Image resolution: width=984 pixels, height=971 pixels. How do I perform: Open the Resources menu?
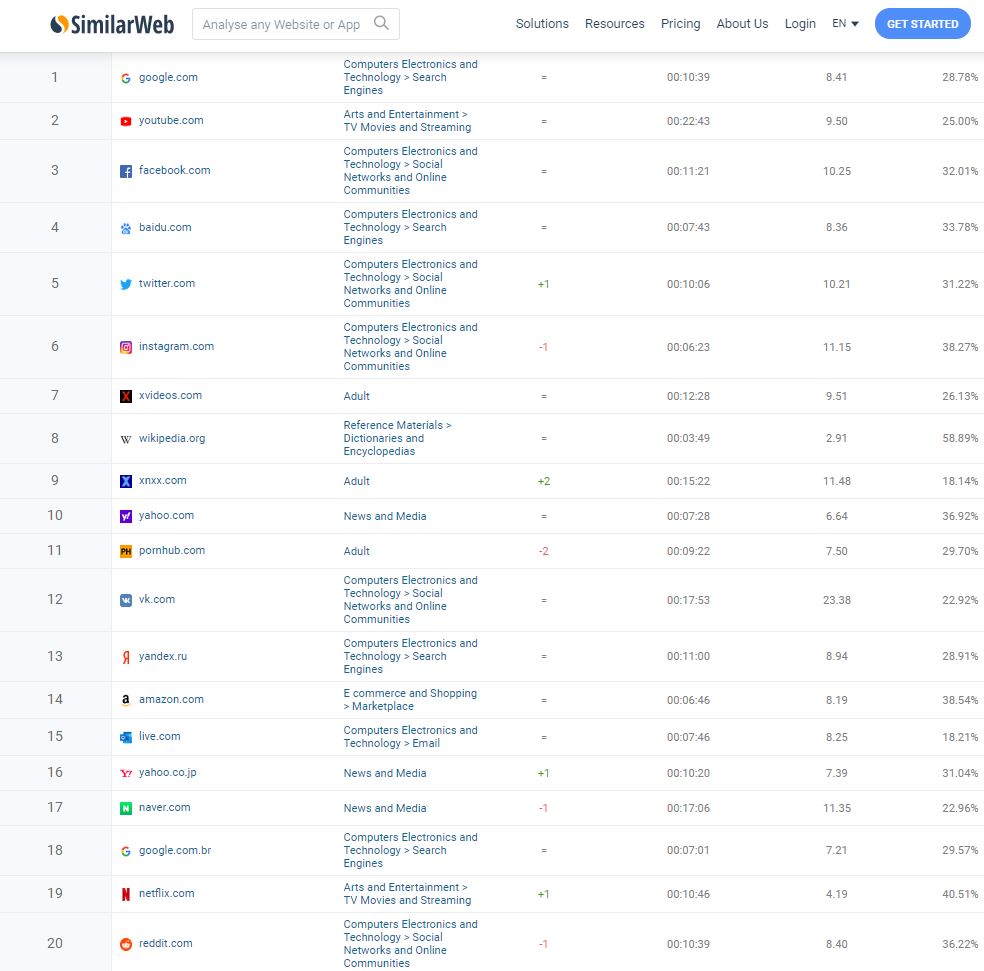pos(614,24)
